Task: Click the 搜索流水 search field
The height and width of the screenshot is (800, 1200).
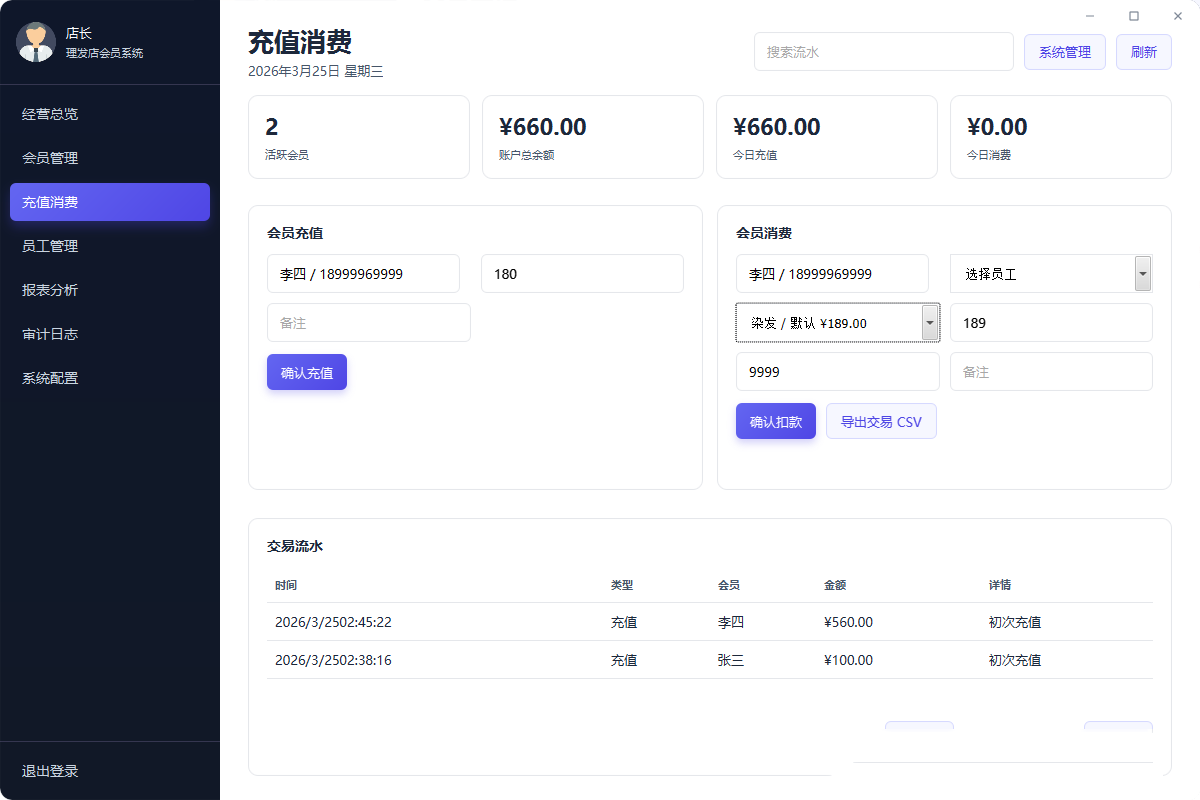Action: click(883, 51)
